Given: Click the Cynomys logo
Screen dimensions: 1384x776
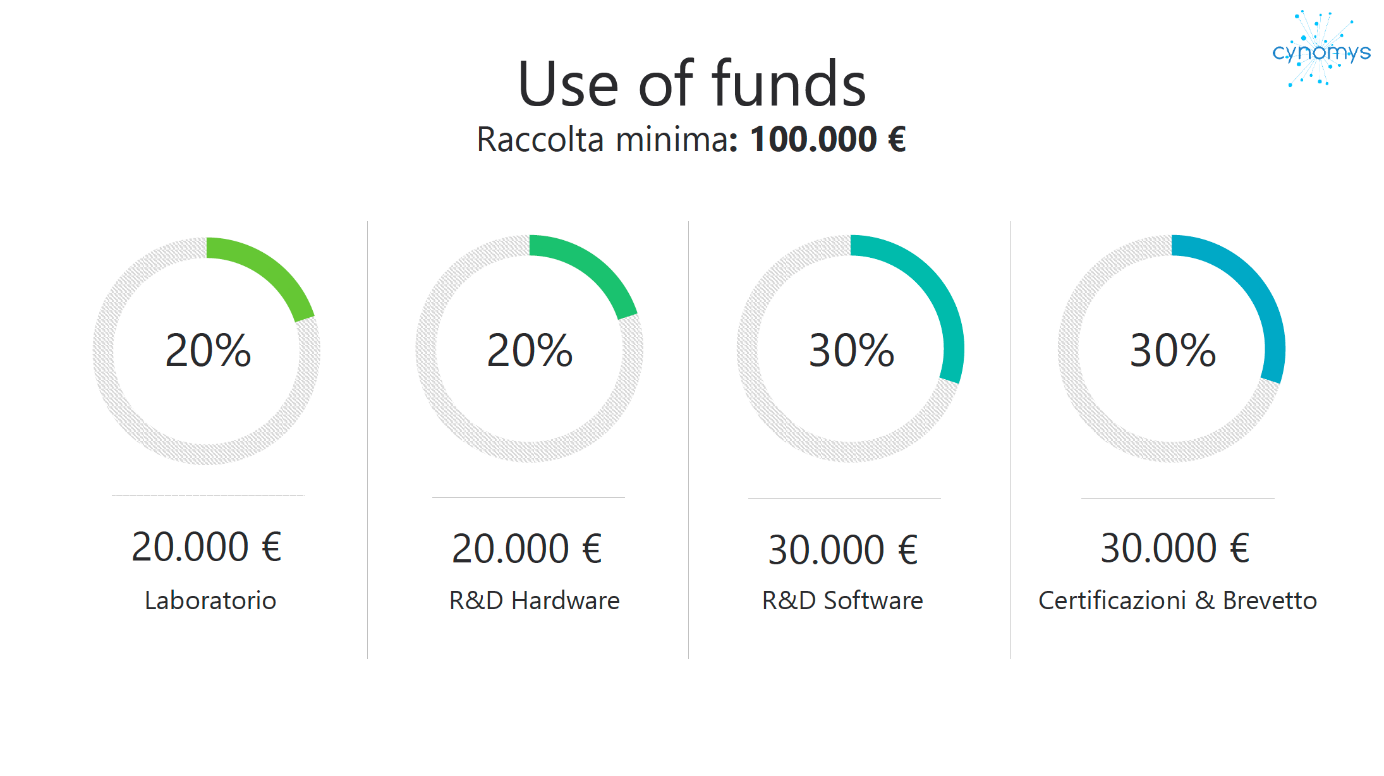Looking at the screenshot, I should coord(1321,50).
